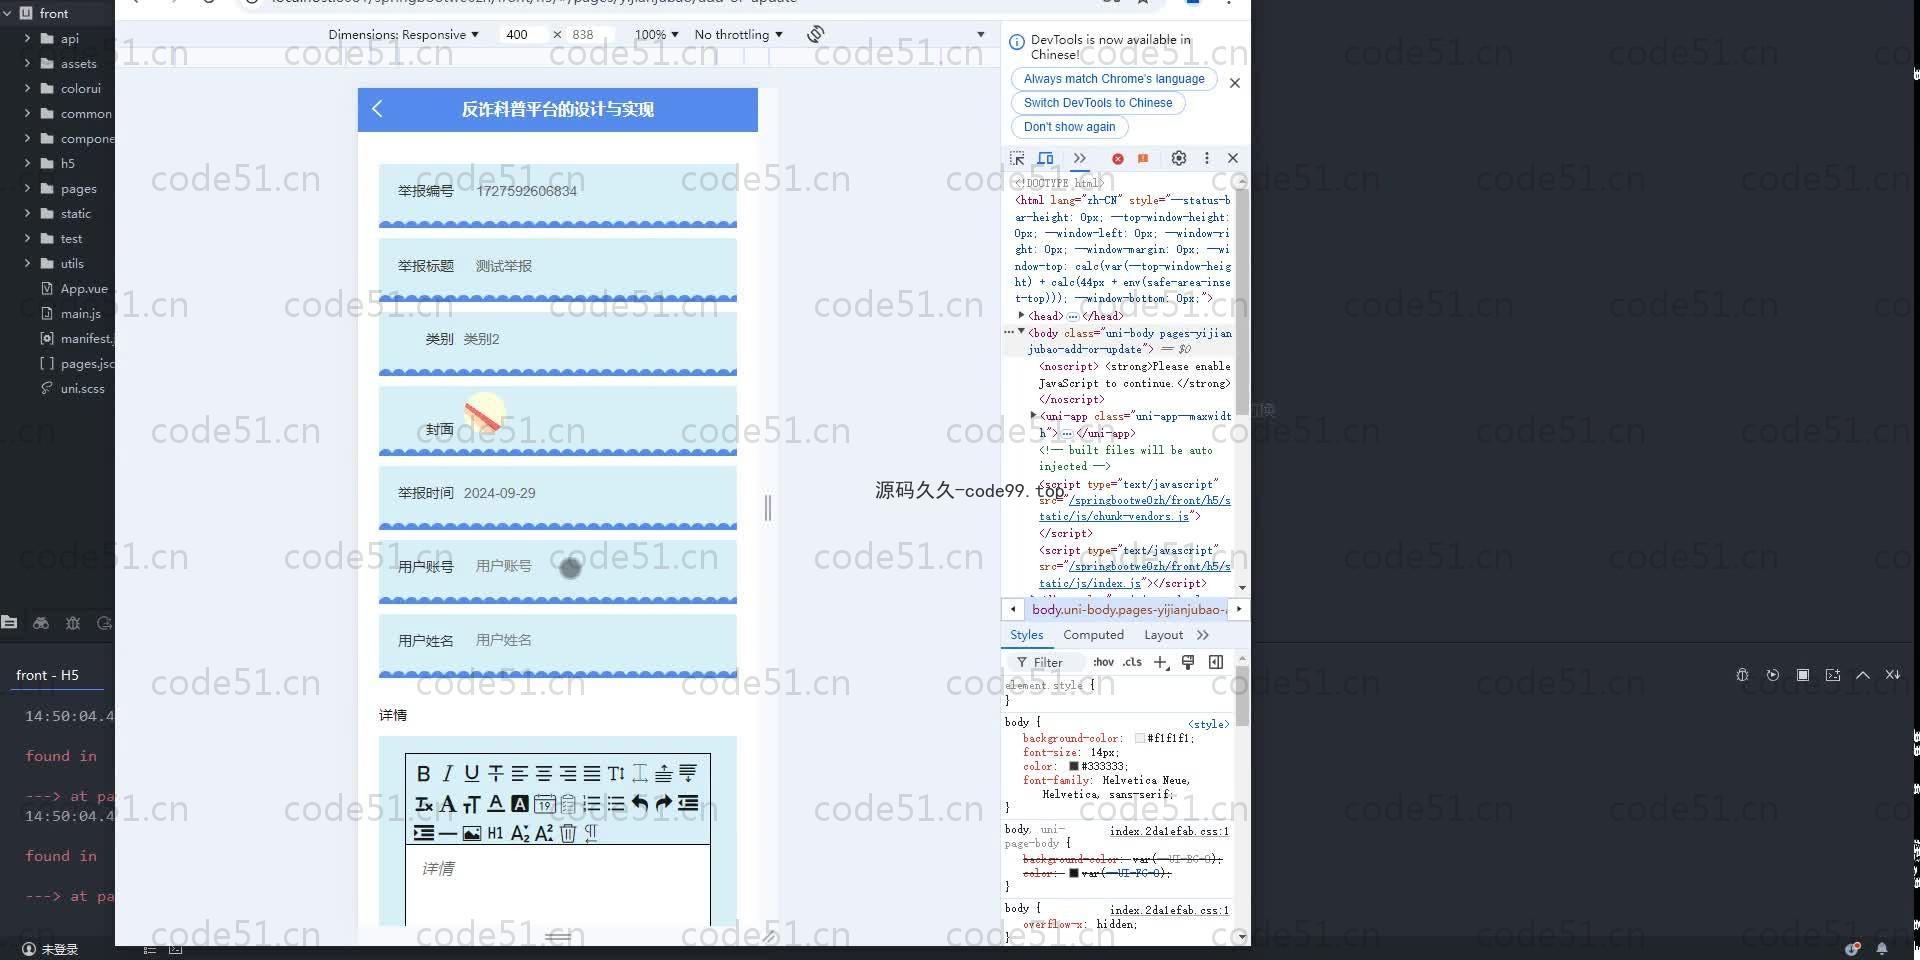Expand the api folder
1920x960 pixels.
click(x=27, y=38)
